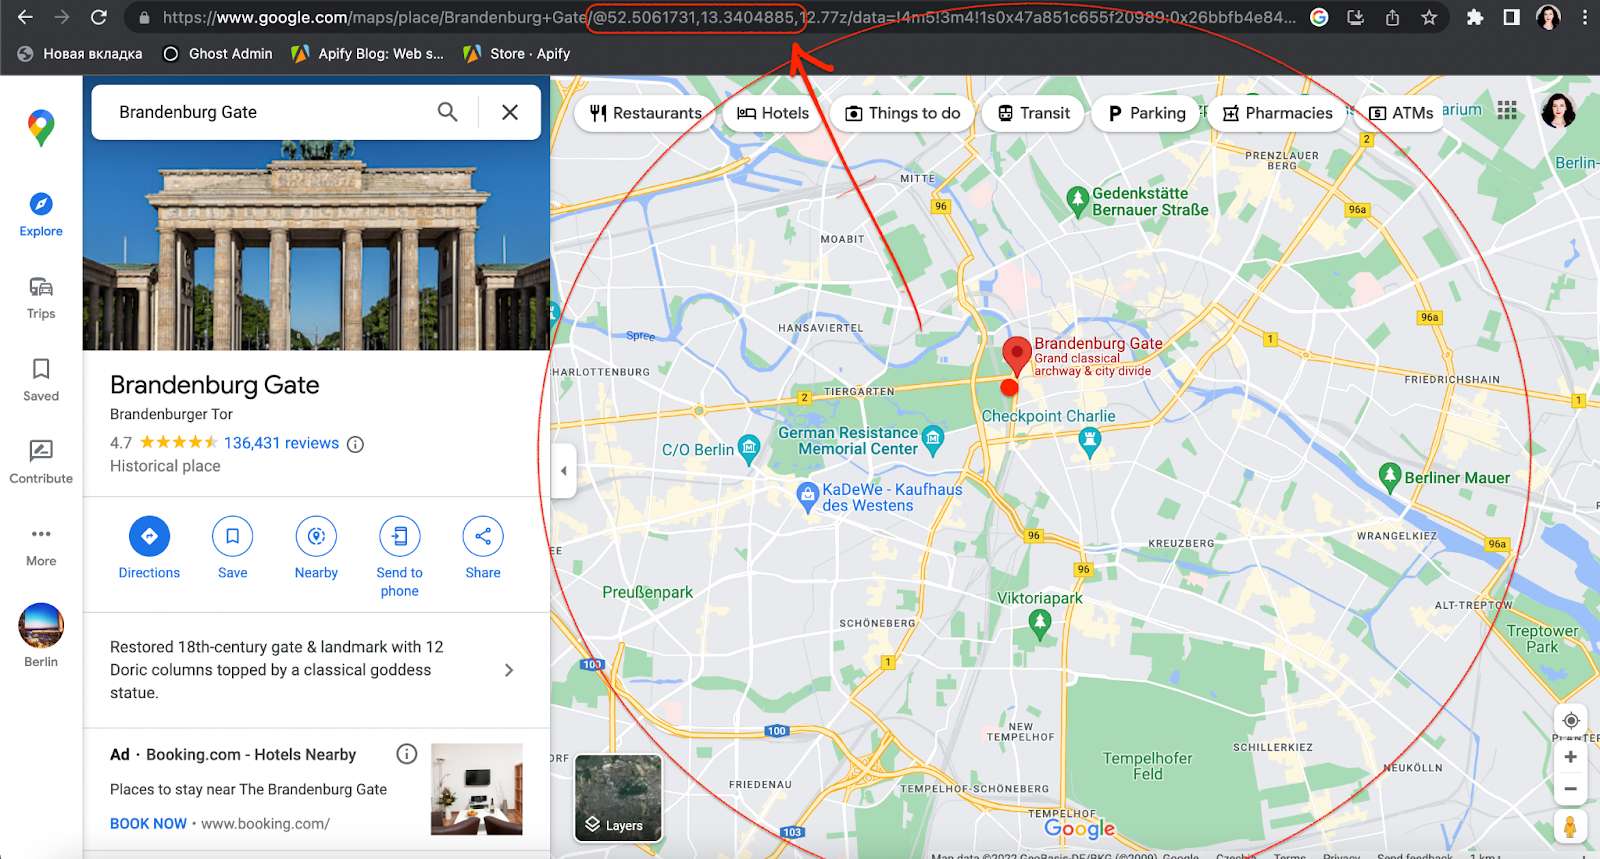Open the Новая вкладка bookmark
This screenshot has height=859, width=1600.
[x=80, y=54]
